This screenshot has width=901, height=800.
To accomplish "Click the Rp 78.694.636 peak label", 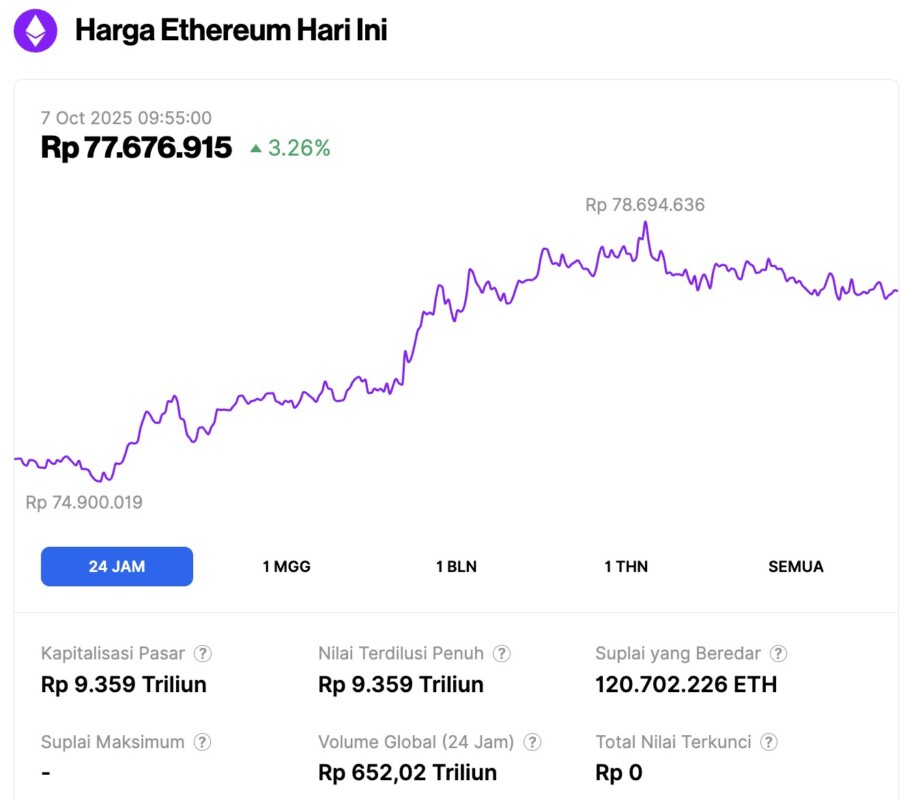I will coord(645,205).
